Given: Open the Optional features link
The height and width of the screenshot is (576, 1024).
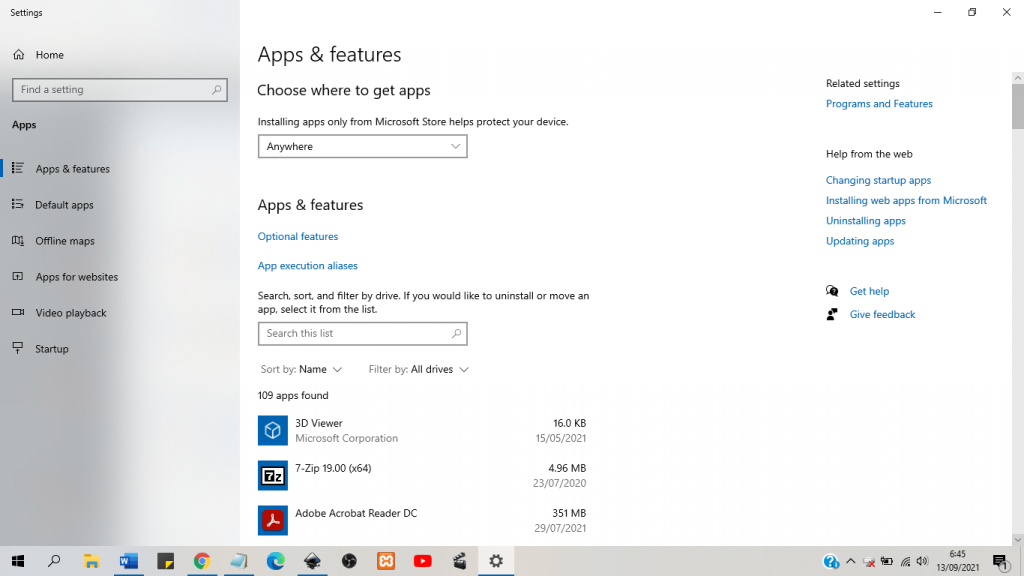Looking at the screenshot, I should coord(298,236).
